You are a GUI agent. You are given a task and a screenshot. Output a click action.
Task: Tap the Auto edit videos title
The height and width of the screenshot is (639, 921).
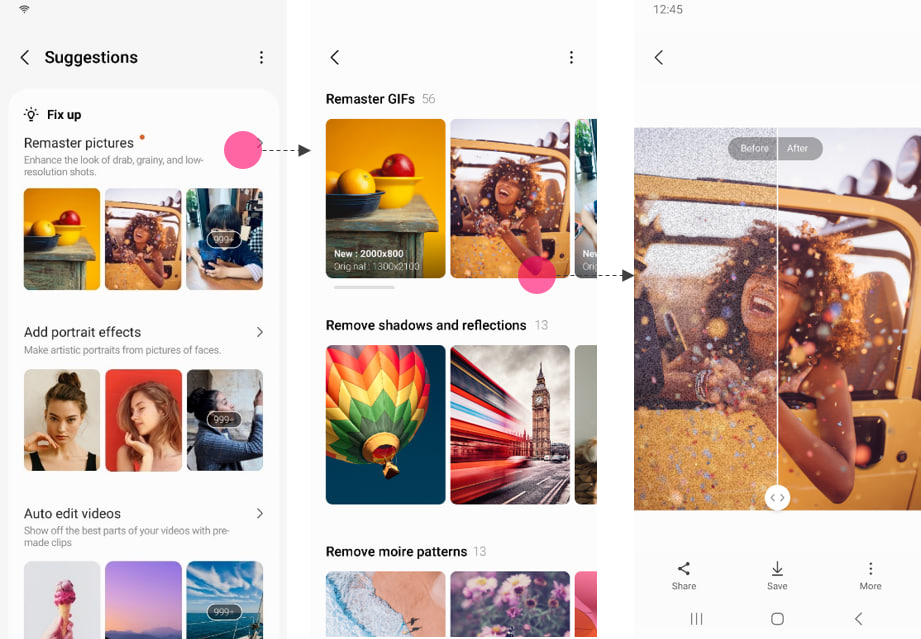[x=72, y=513]
